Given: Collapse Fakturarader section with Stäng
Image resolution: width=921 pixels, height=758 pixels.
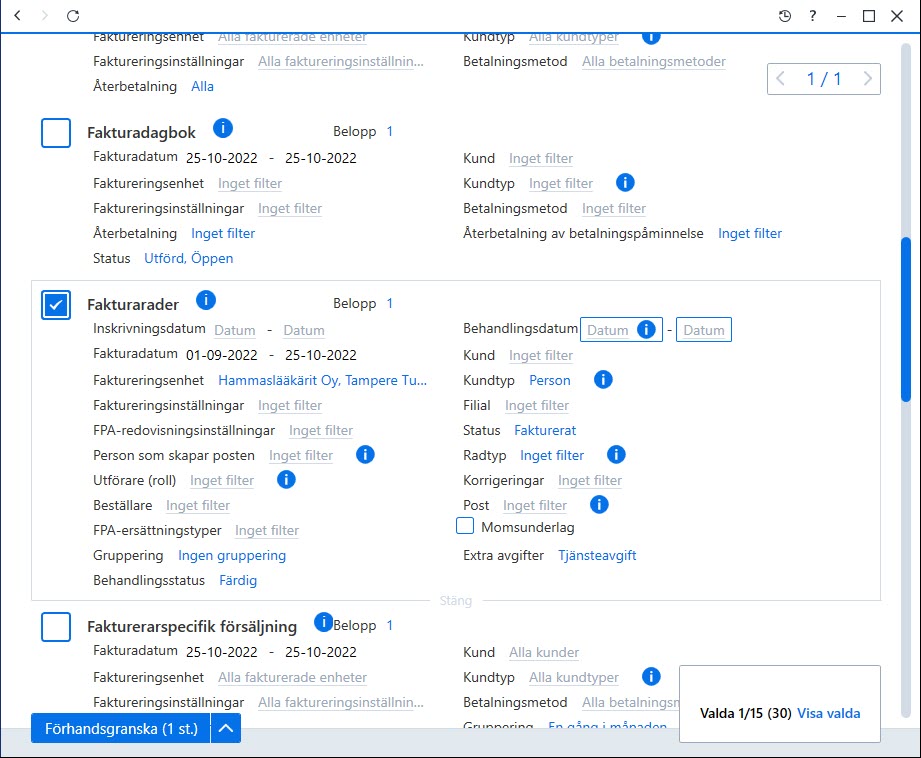Looking at the screenshot, I should 456,601.
